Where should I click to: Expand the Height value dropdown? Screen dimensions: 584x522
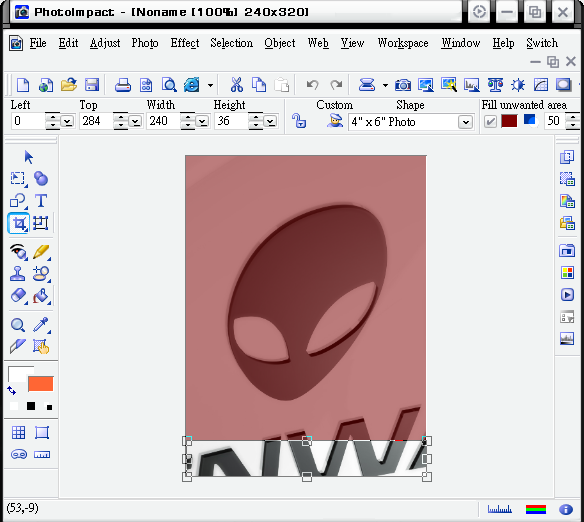[x=270, y=121]
